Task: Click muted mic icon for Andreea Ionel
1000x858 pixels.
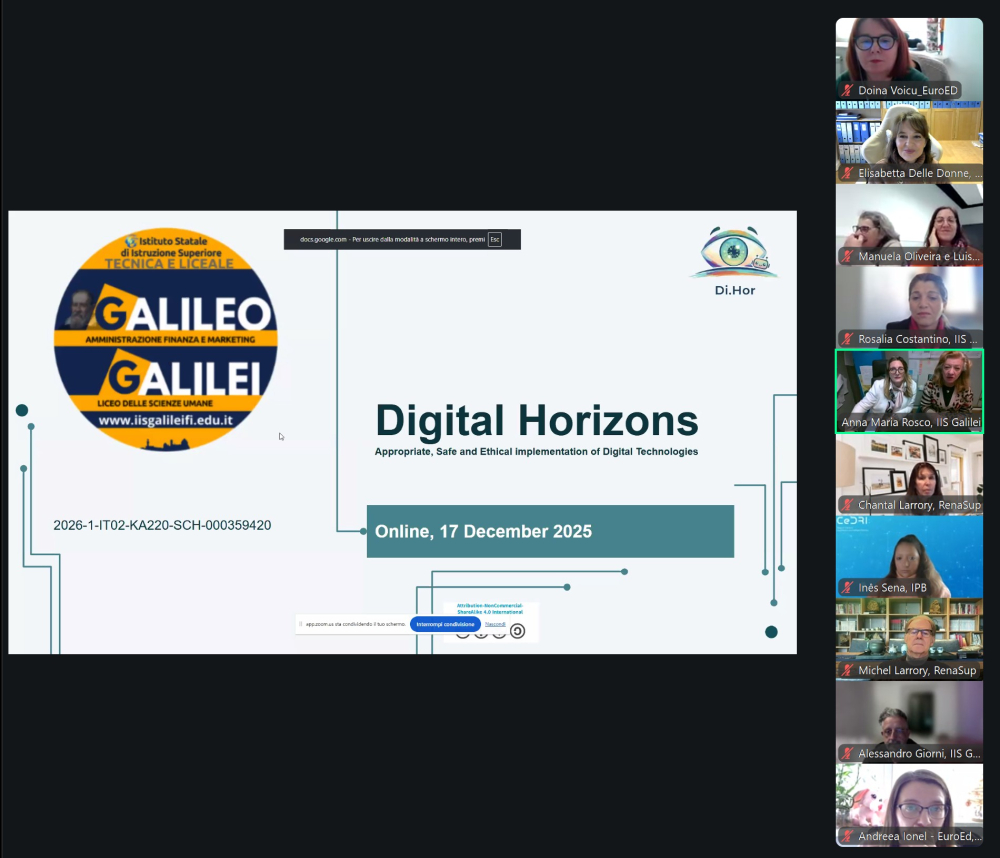Action: pos(847,836)
